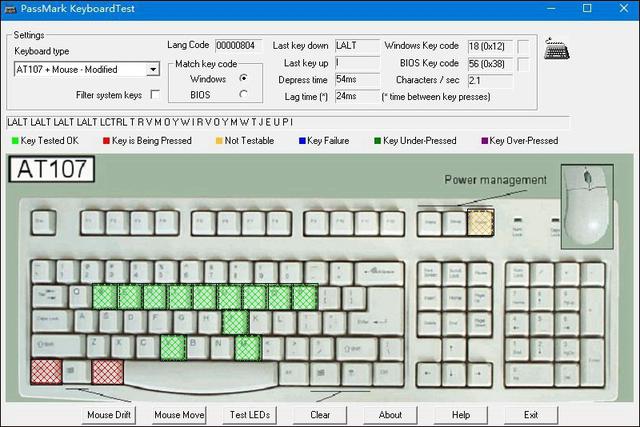Viewport: 640px width, 427px height.
Task: Minimize the PassMark KeyboardTest window
Action: [x=551, y=8]
